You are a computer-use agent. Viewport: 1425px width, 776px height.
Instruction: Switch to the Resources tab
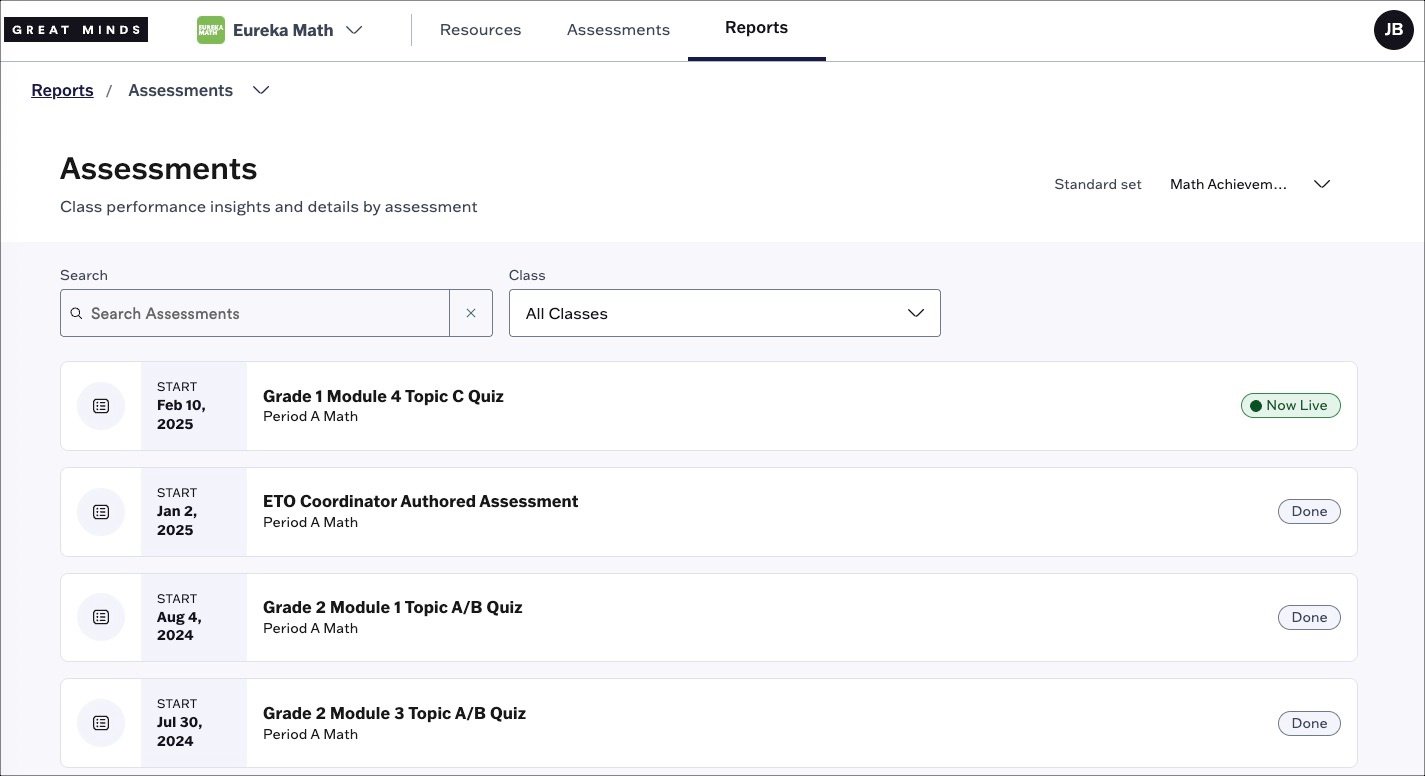coord(480,29)
